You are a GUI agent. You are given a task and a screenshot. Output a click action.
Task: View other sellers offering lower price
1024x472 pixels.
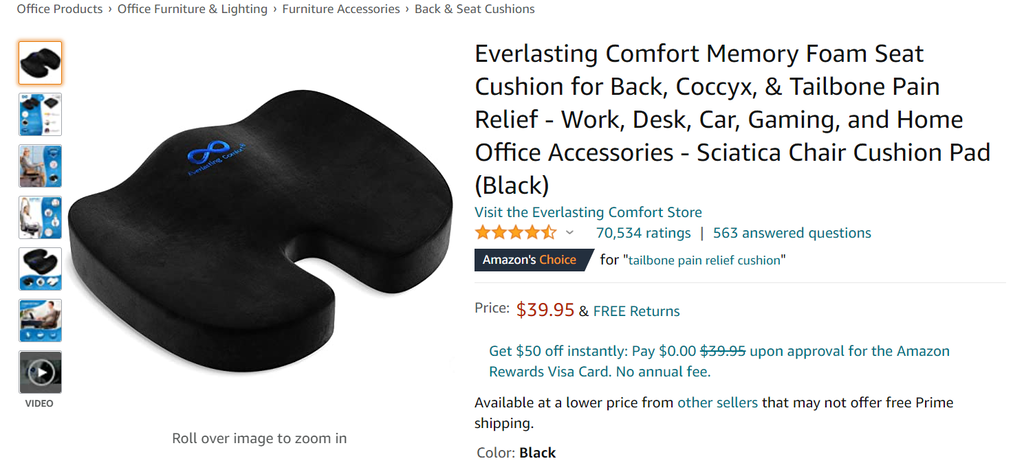(x=717, y=403)
